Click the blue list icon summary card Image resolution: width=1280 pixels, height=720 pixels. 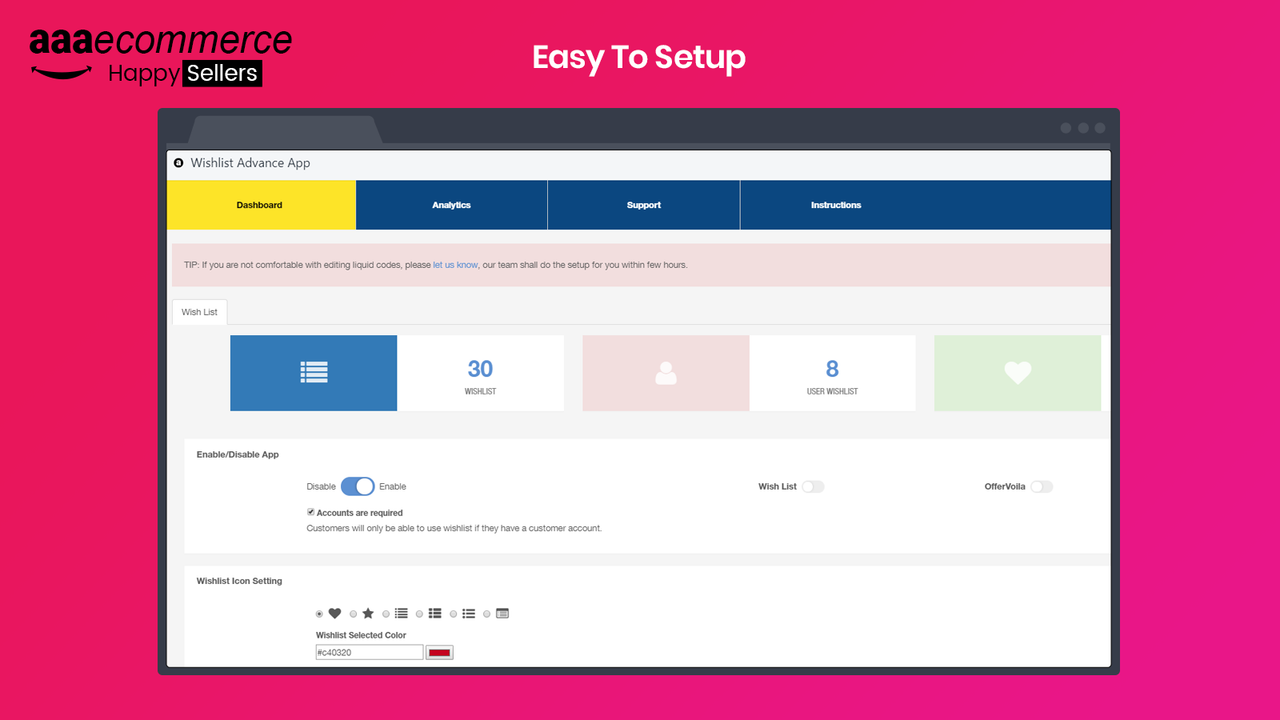(313, 372)
